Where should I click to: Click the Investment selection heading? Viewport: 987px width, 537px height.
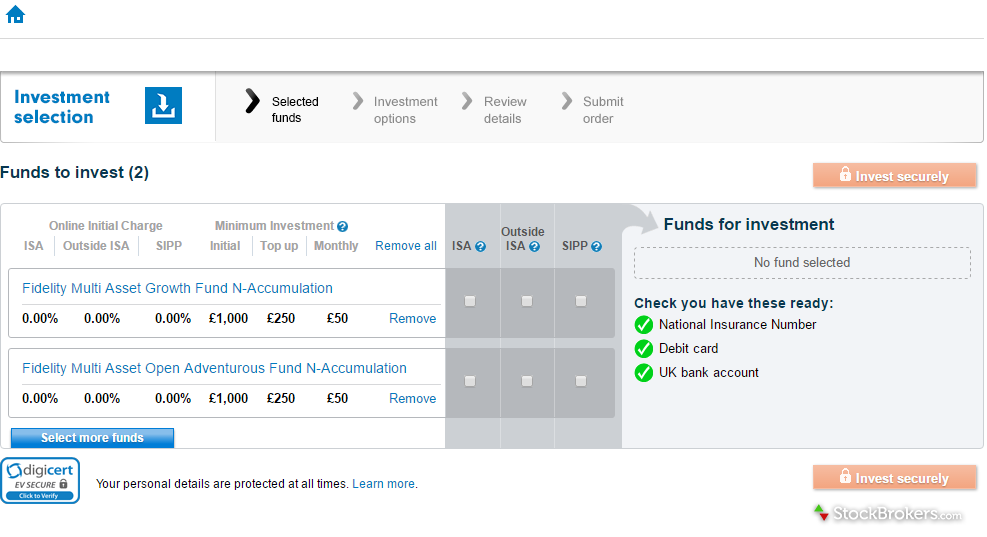[62, 107]
